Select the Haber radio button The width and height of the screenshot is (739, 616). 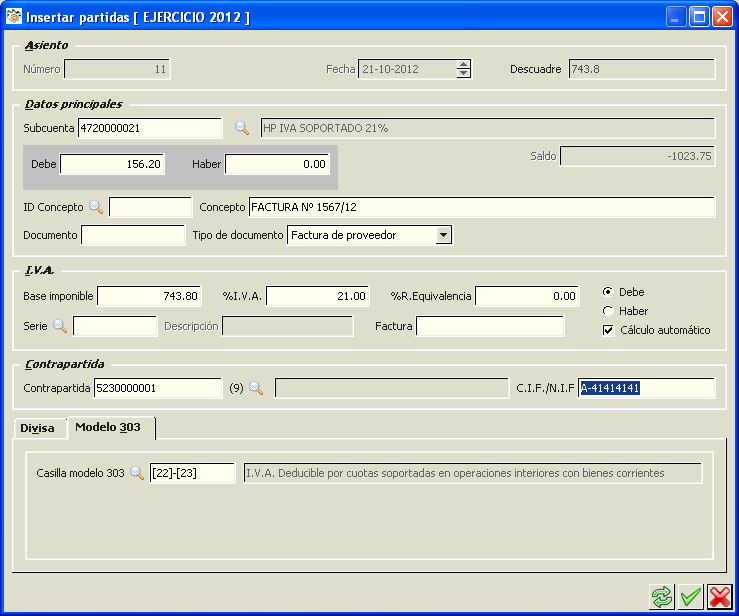[608, 311]
